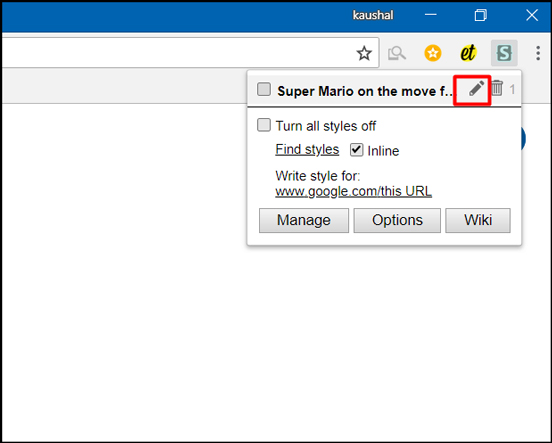This screenshot has width=552, height=443.
Task: Uncheck the Inline checkbox
Action: 356,150
